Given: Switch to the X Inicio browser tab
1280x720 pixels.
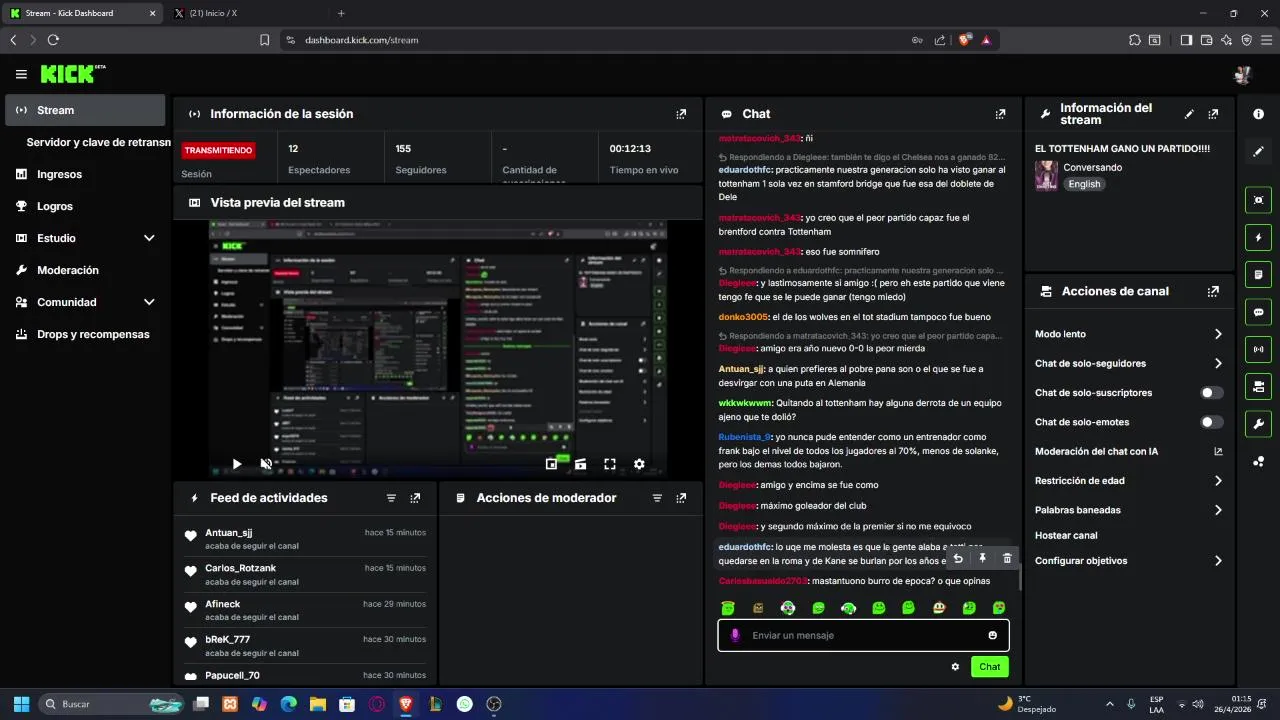Looking at the screenshot, I should click(245, 13).
